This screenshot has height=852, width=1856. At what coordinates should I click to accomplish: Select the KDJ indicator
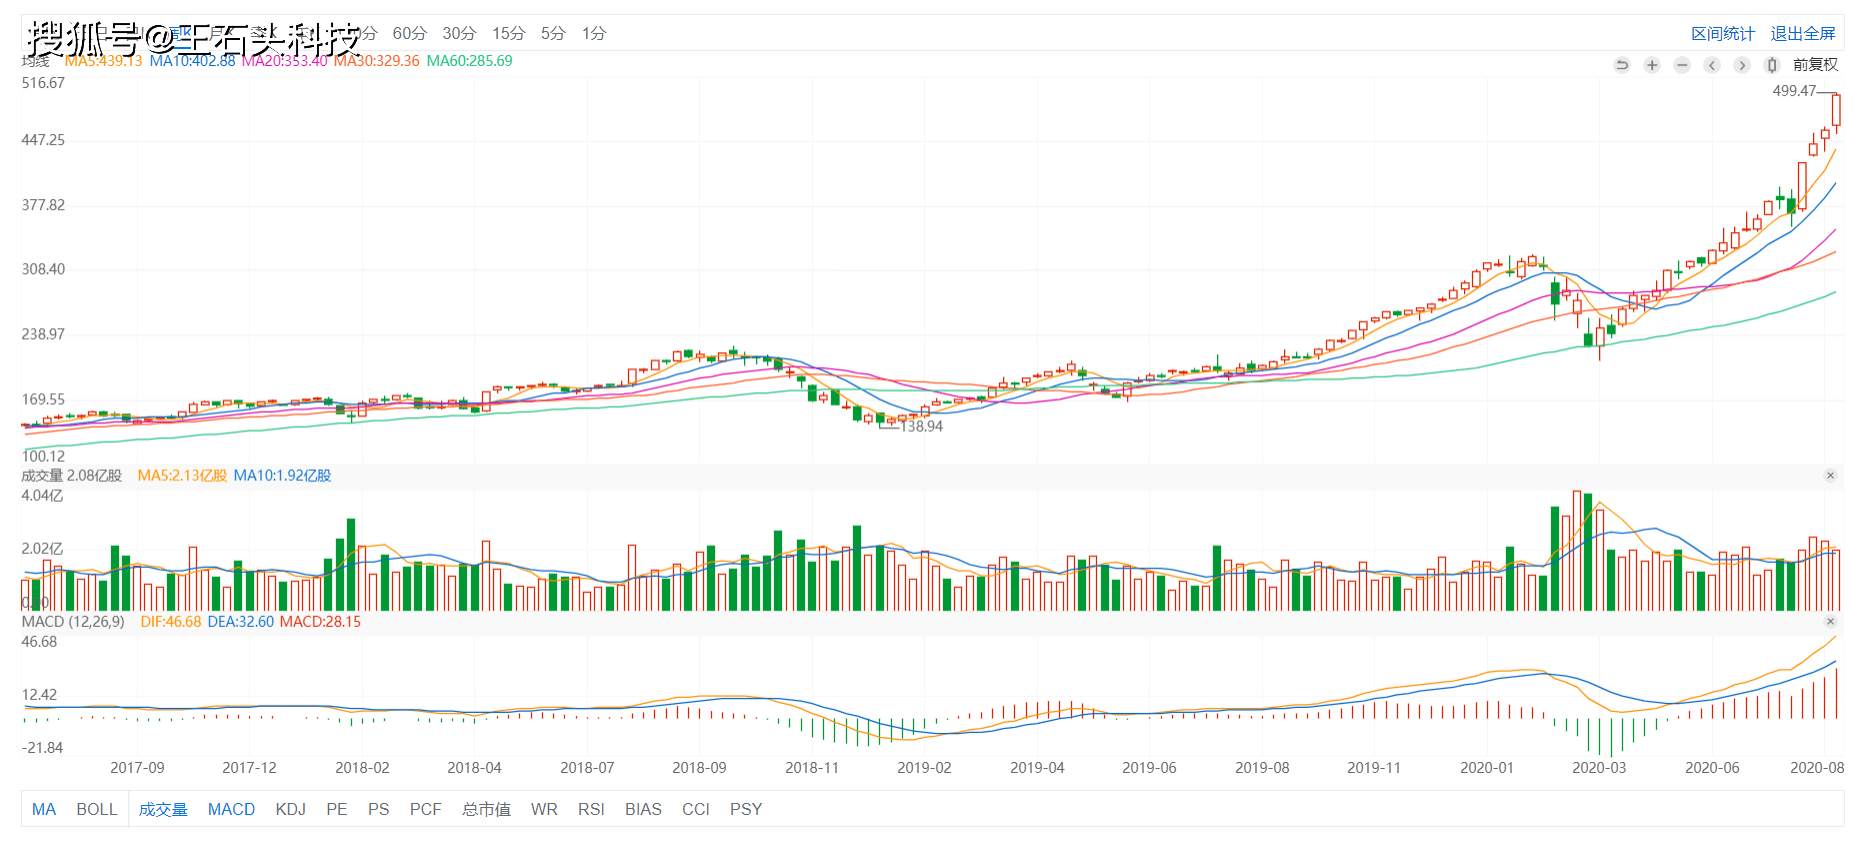click(x=291, y=809)
